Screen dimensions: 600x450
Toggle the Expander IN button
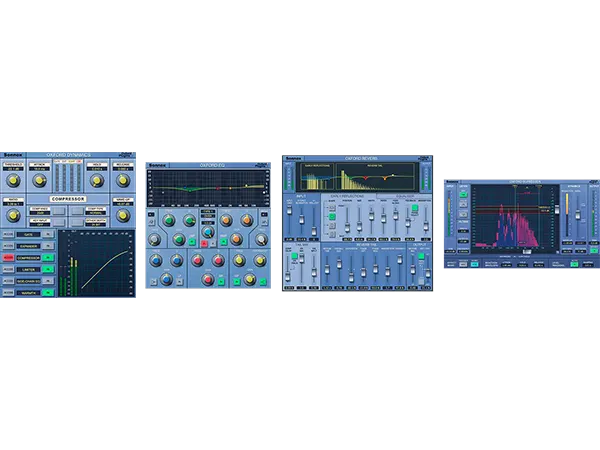(48, 246)
